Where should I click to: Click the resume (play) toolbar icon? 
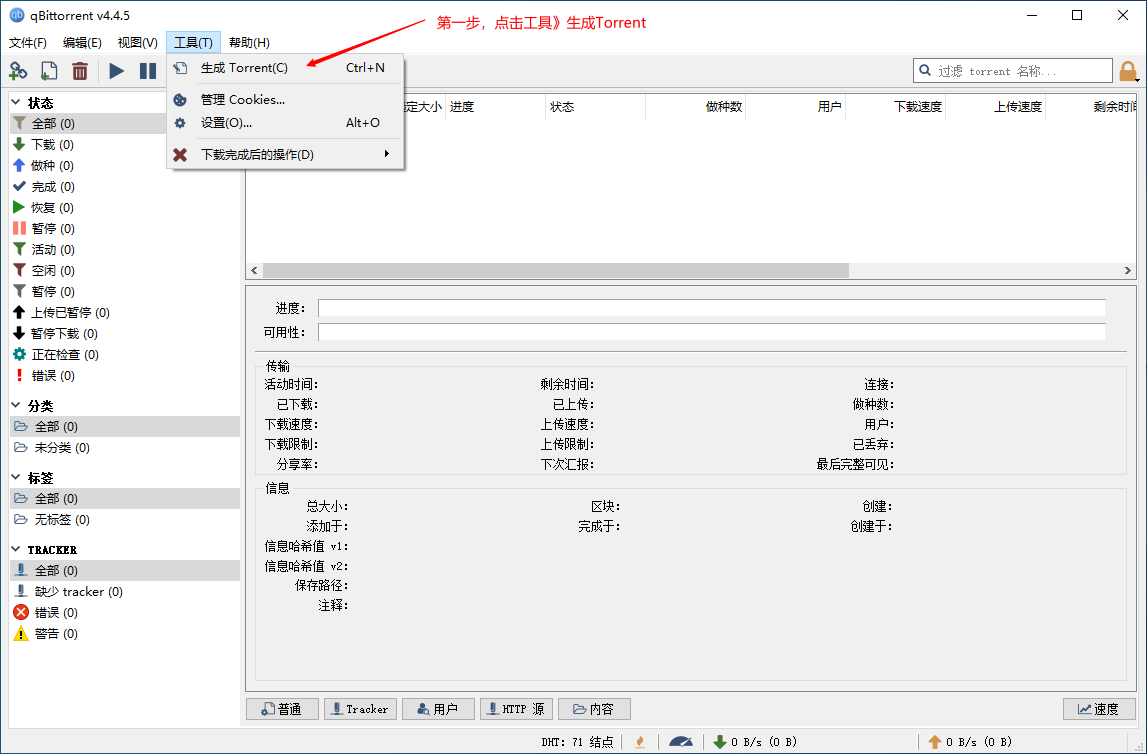click(116, 71)
